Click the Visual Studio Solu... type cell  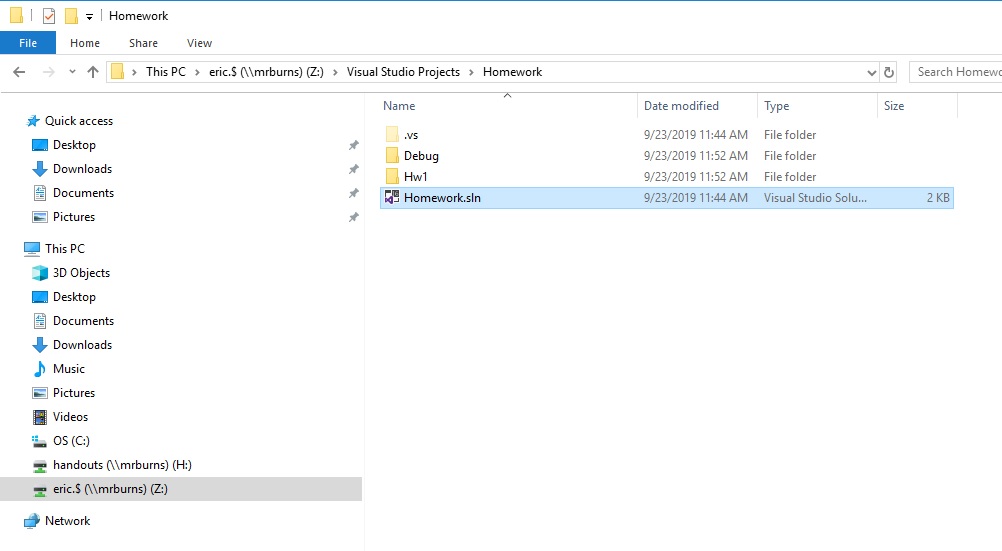coord(815,198)
